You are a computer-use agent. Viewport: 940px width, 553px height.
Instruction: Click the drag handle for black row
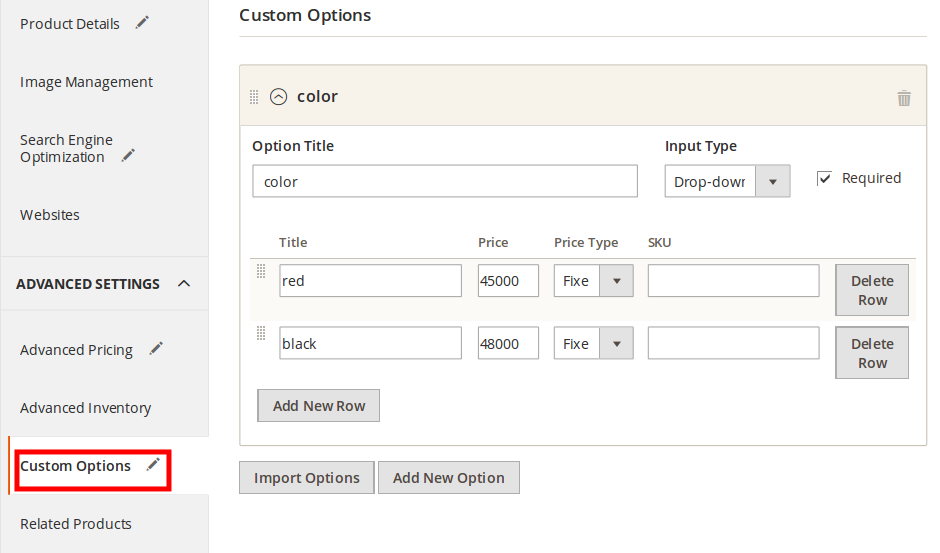[x=261, y=334]
